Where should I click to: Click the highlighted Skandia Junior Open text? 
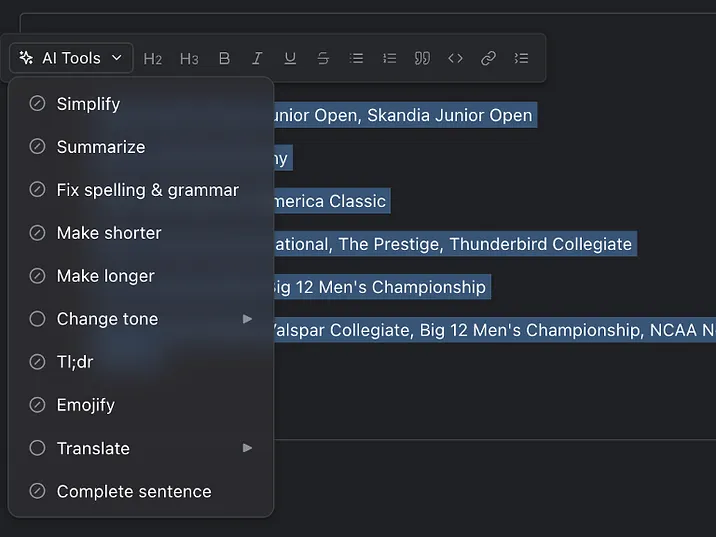point(449,115)
